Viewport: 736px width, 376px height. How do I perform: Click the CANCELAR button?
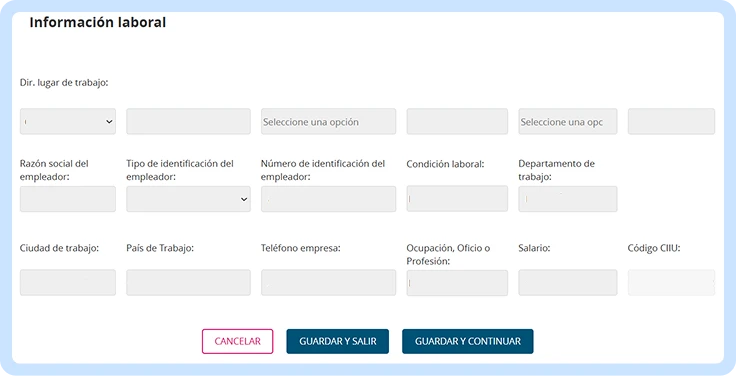(238, 341)
